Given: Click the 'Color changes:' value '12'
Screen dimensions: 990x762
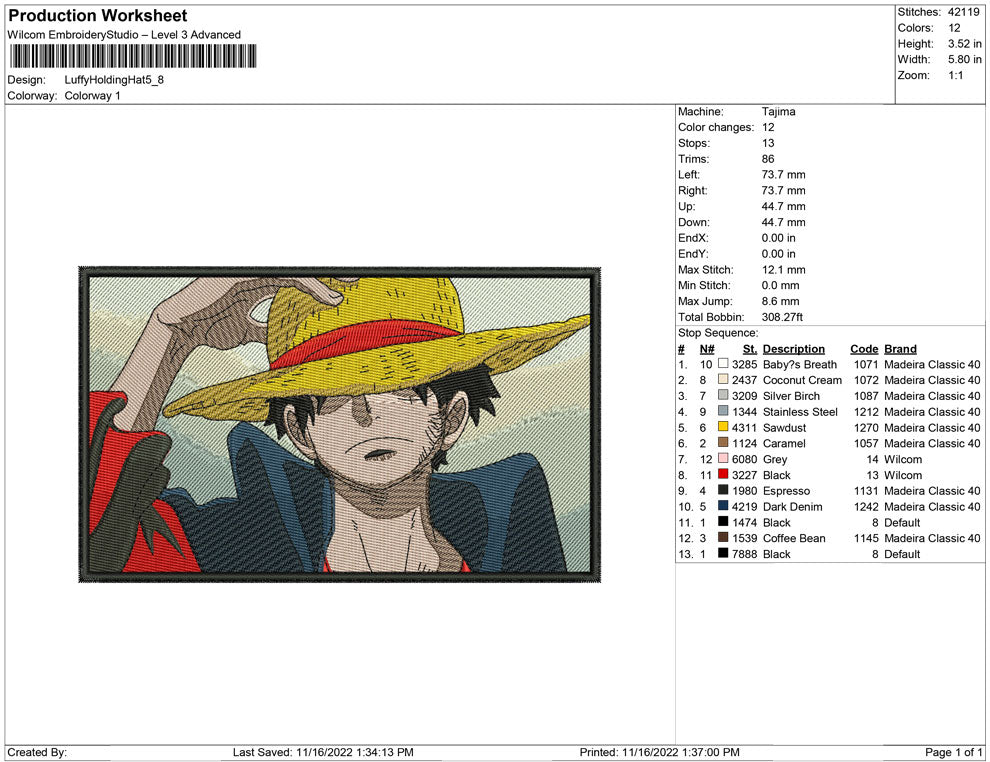Looking at the screenshot, I should [x=768, y=128].
